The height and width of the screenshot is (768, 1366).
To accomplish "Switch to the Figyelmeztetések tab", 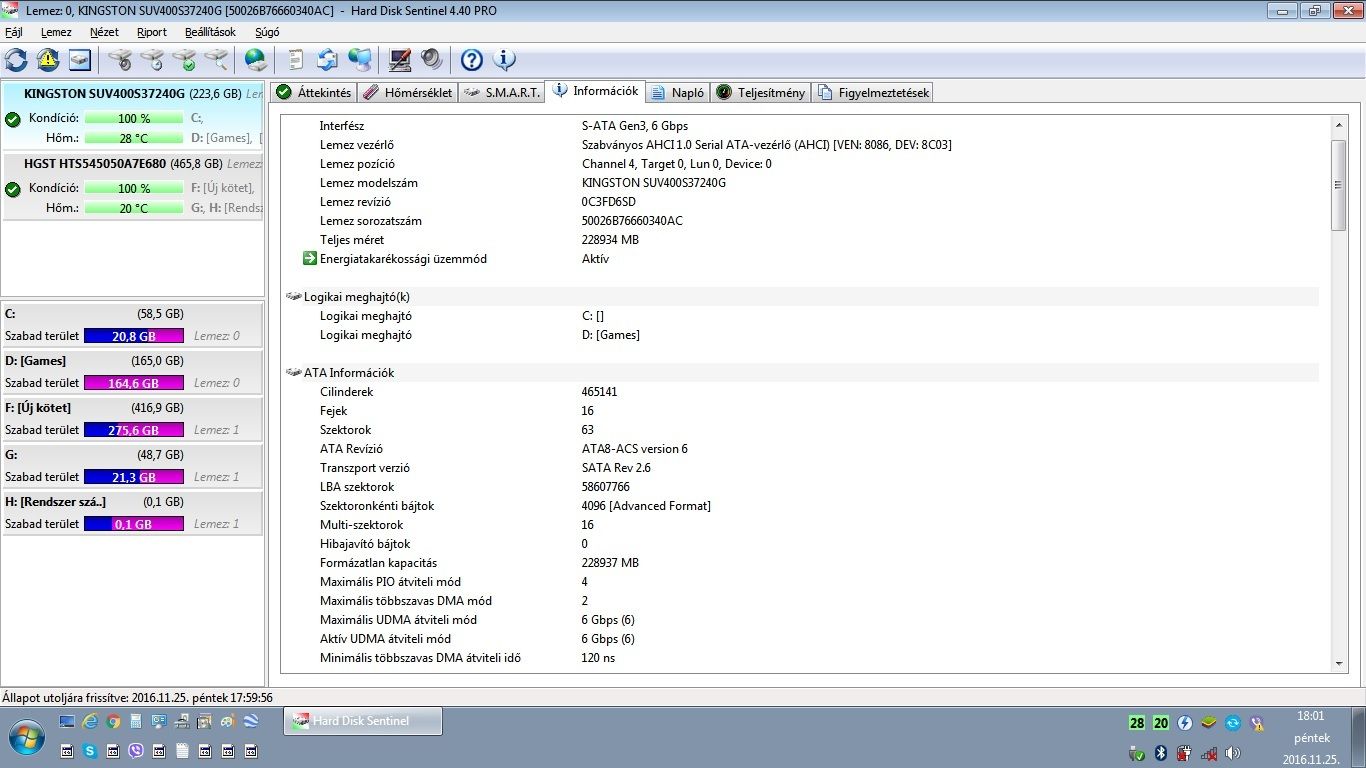I will click(873, 93).
